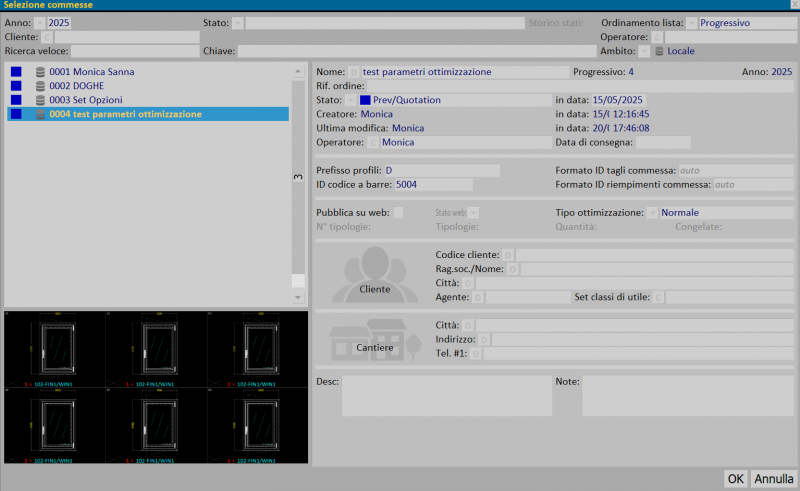Open the Anno dropdown
Screen dimensions: 800x491
(40, 23)
